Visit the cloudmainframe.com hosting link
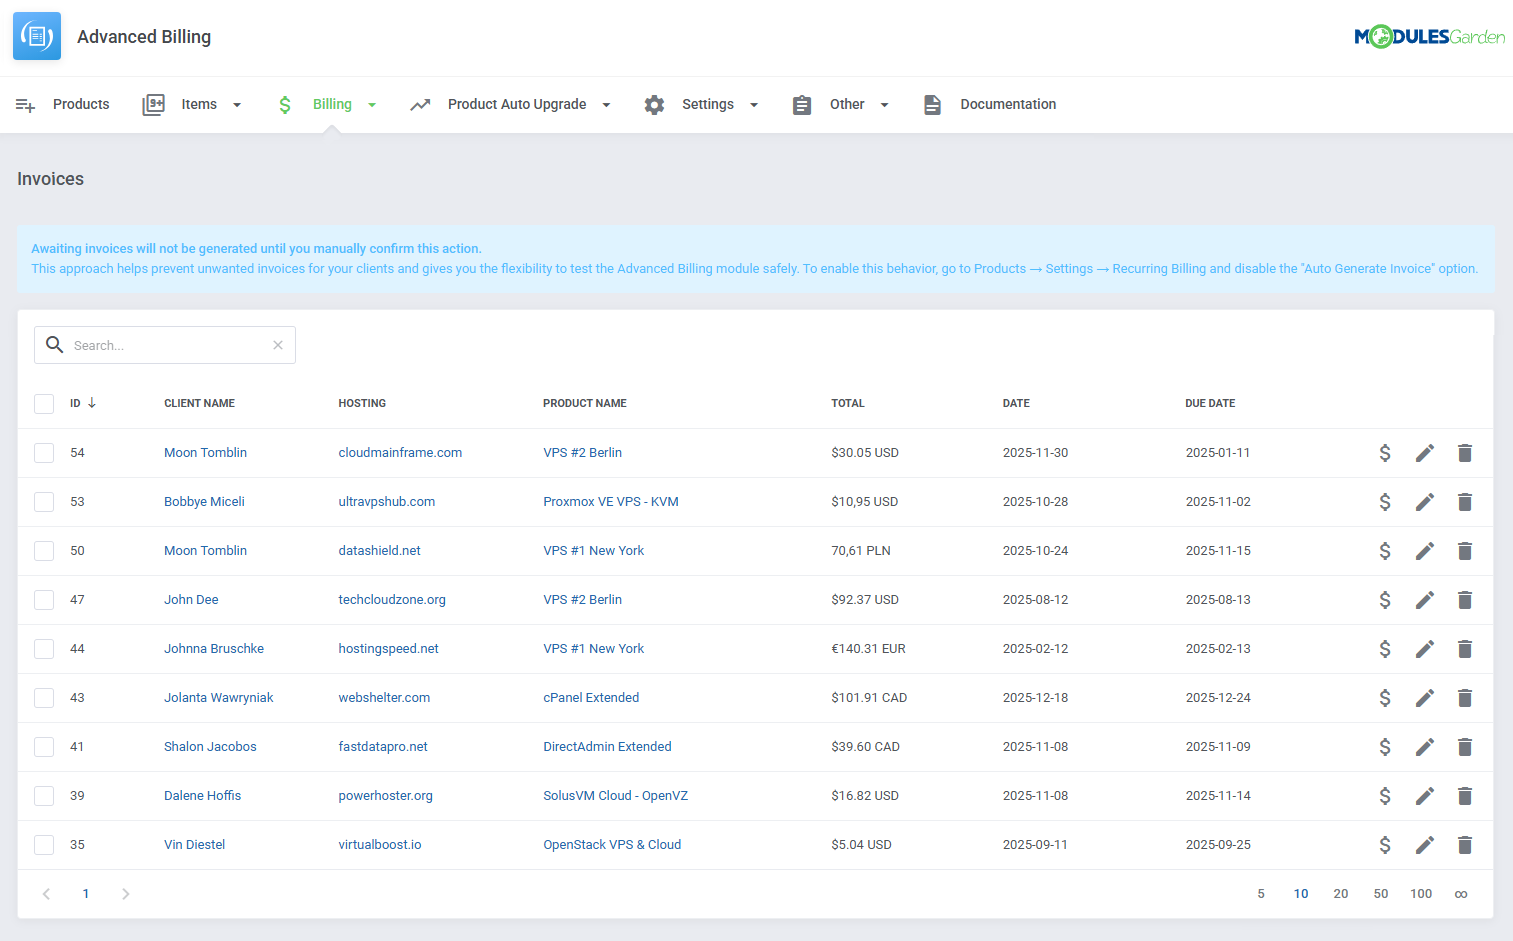 click(400, 452)
